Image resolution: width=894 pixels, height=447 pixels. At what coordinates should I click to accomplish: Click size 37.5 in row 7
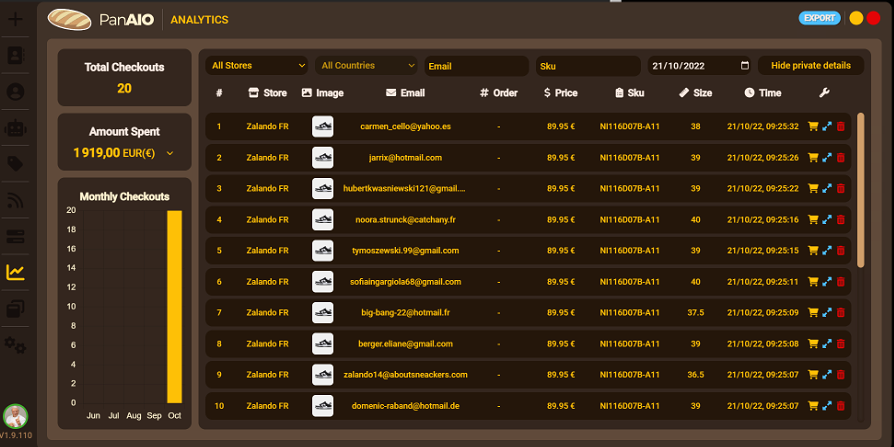pos(696,312)
